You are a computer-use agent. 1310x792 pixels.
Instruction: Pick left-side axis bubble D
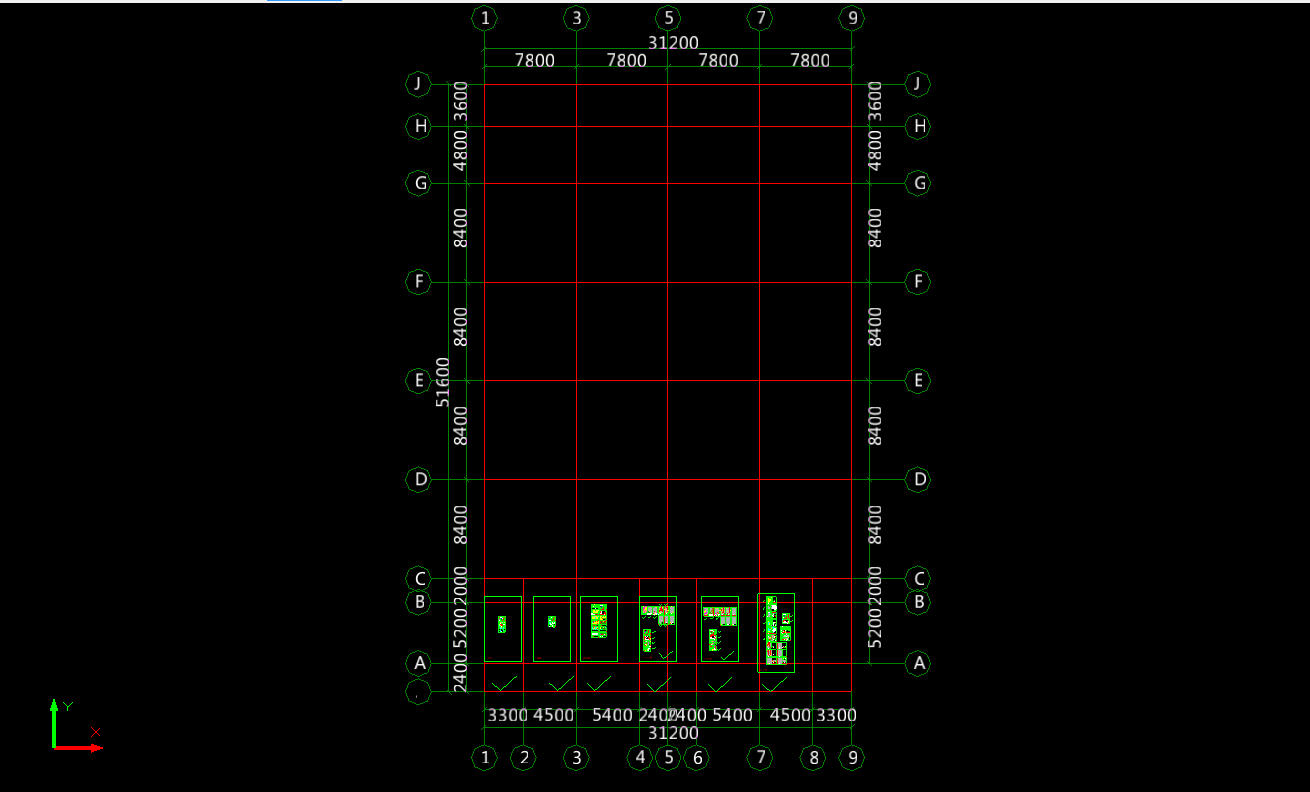click(x=418, y=479)
